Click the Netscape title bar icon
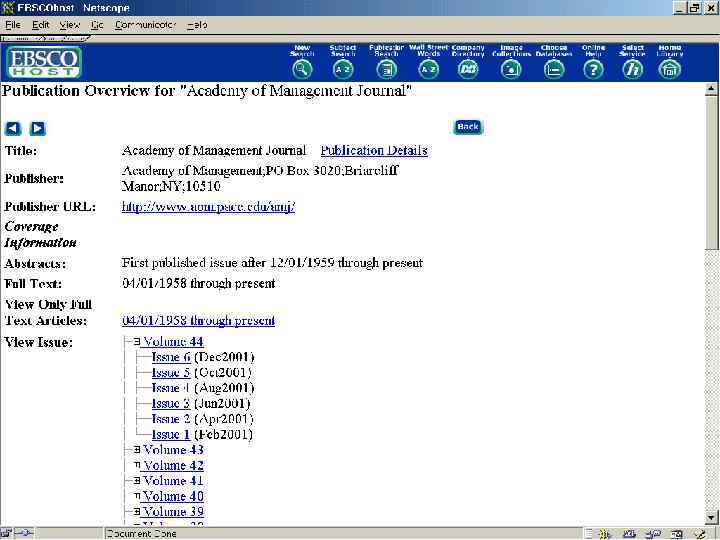720x540 pixels. 7,7
